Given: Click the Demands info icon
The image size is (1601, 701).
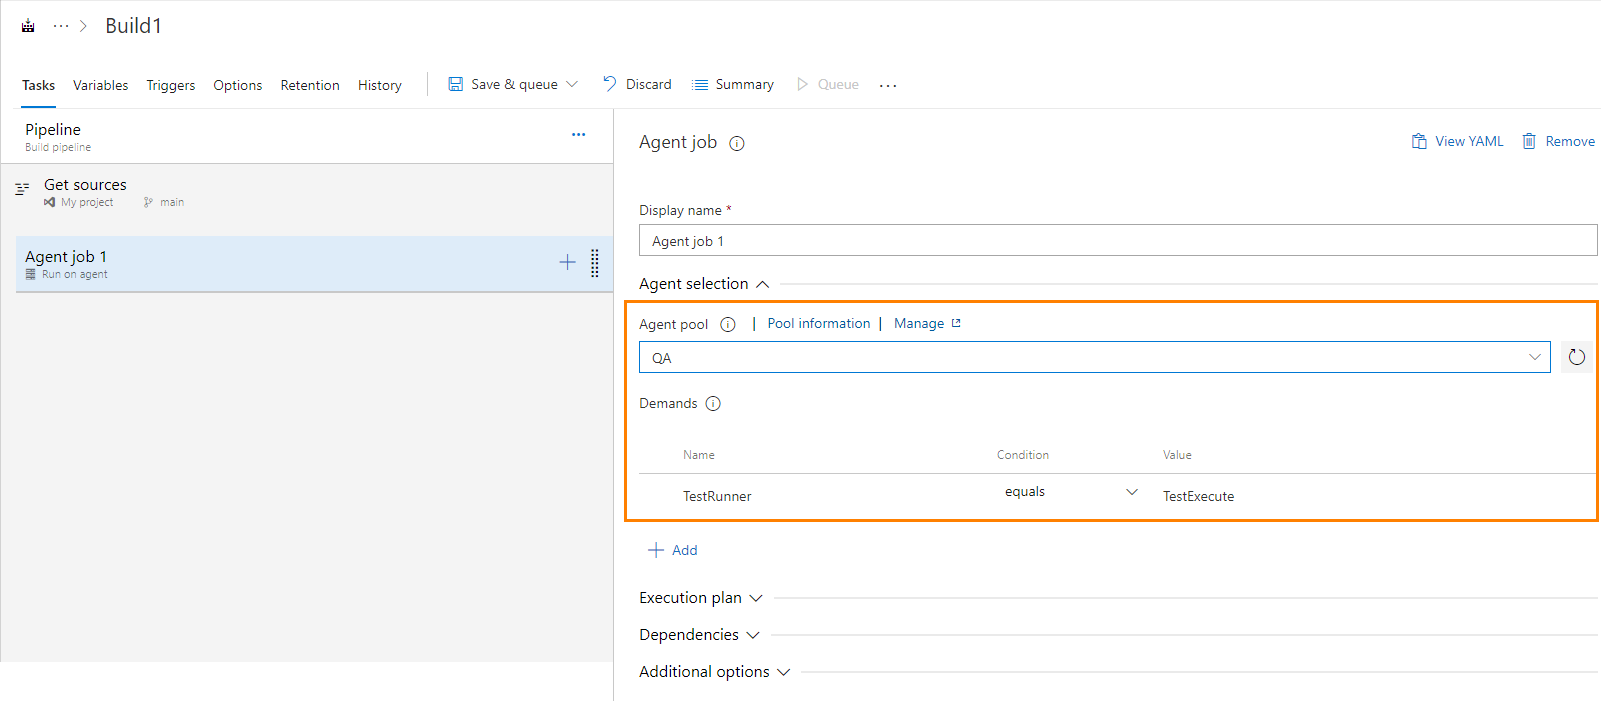Looking at the screenshot, I should coord(713,404).
